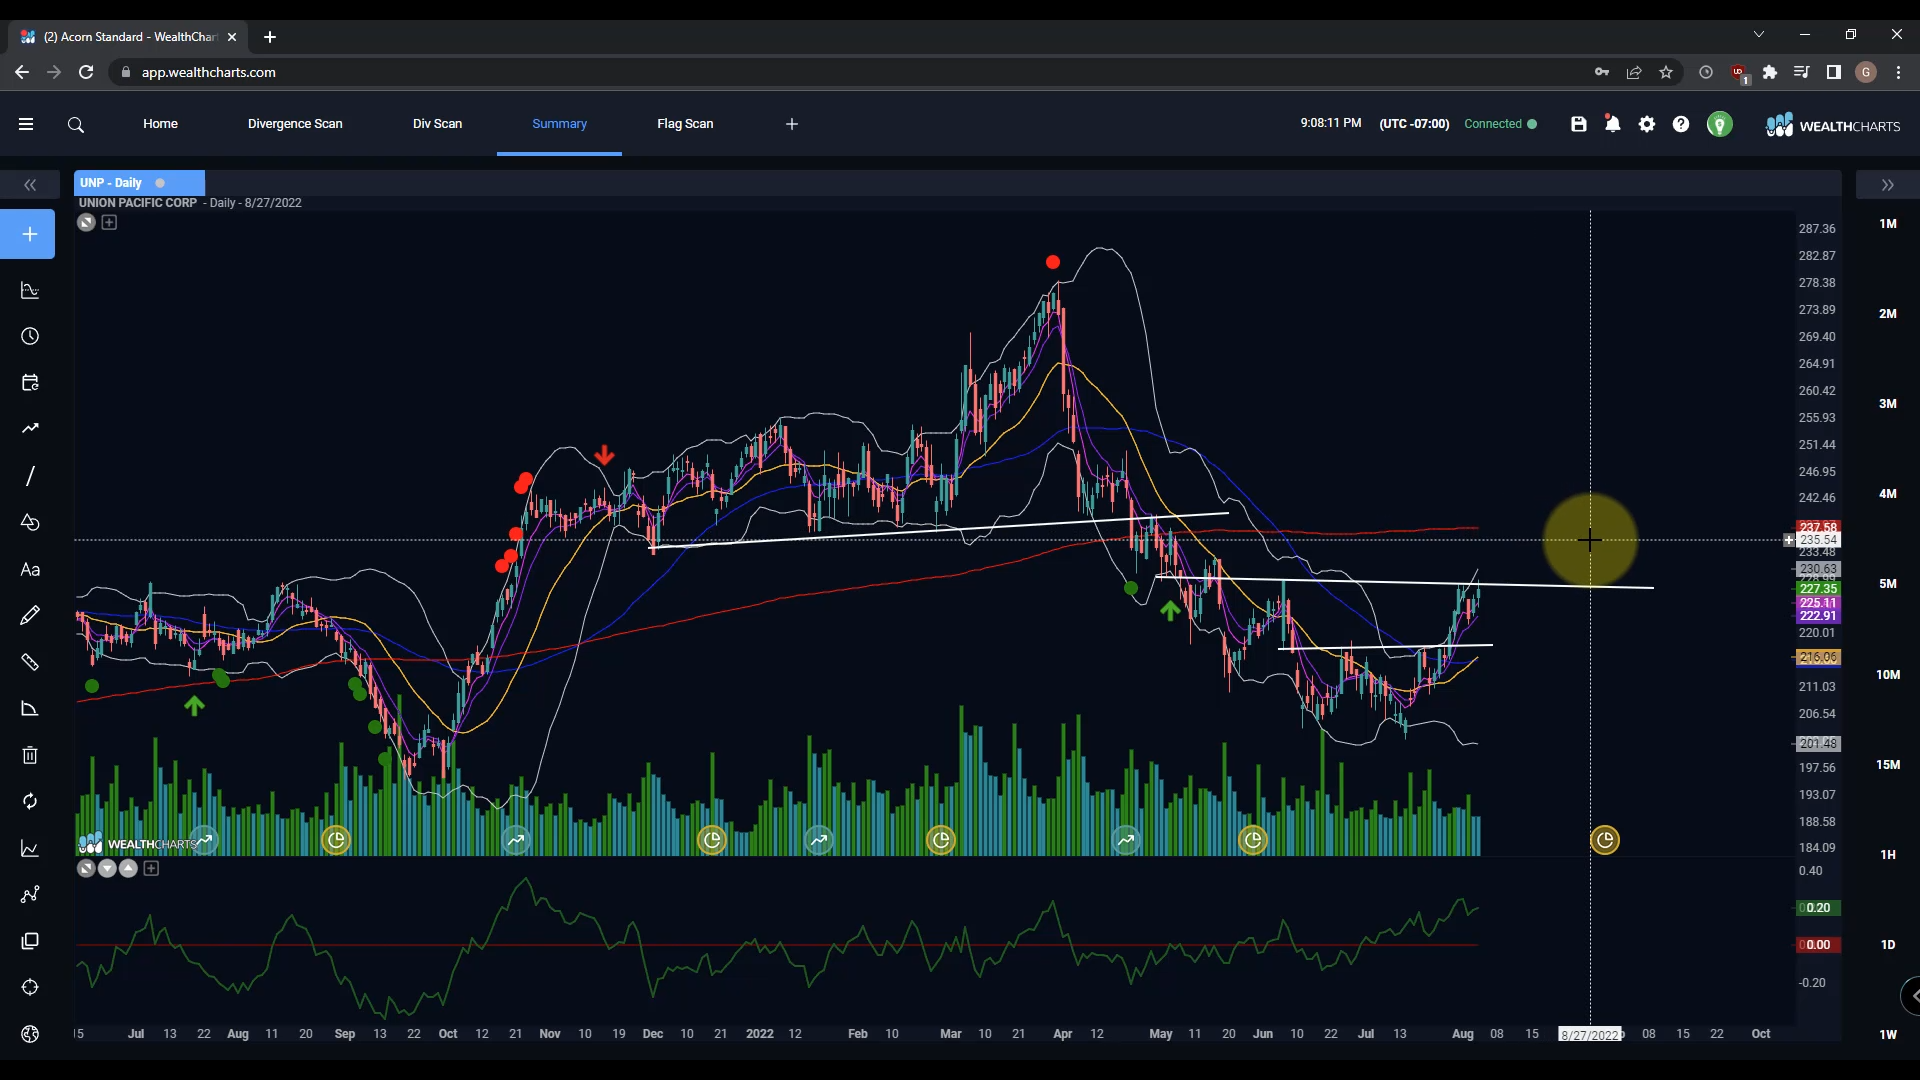Screen dimensions: 1920x1080
Task: Set timeframe to 3M
Action: tap(1888, 404)
